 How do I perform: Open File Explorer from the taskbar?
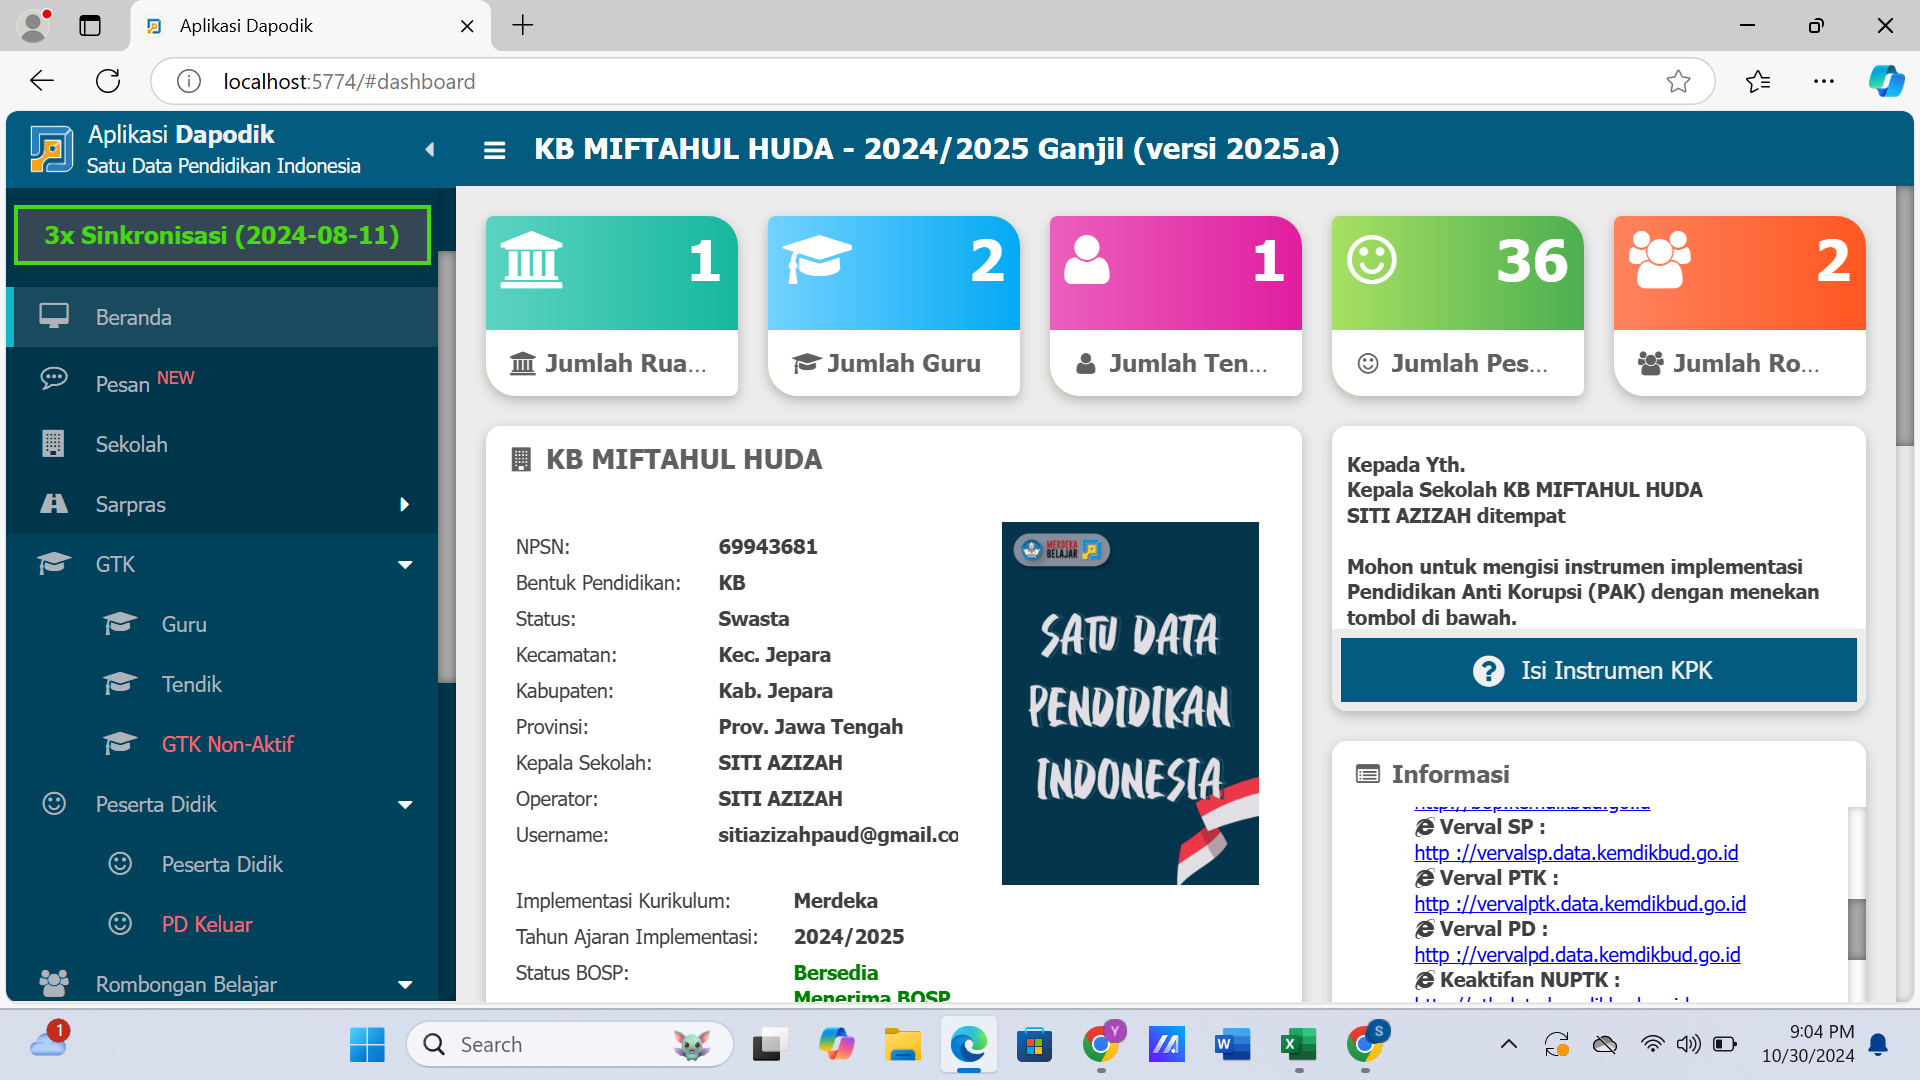pos(902,1045)
